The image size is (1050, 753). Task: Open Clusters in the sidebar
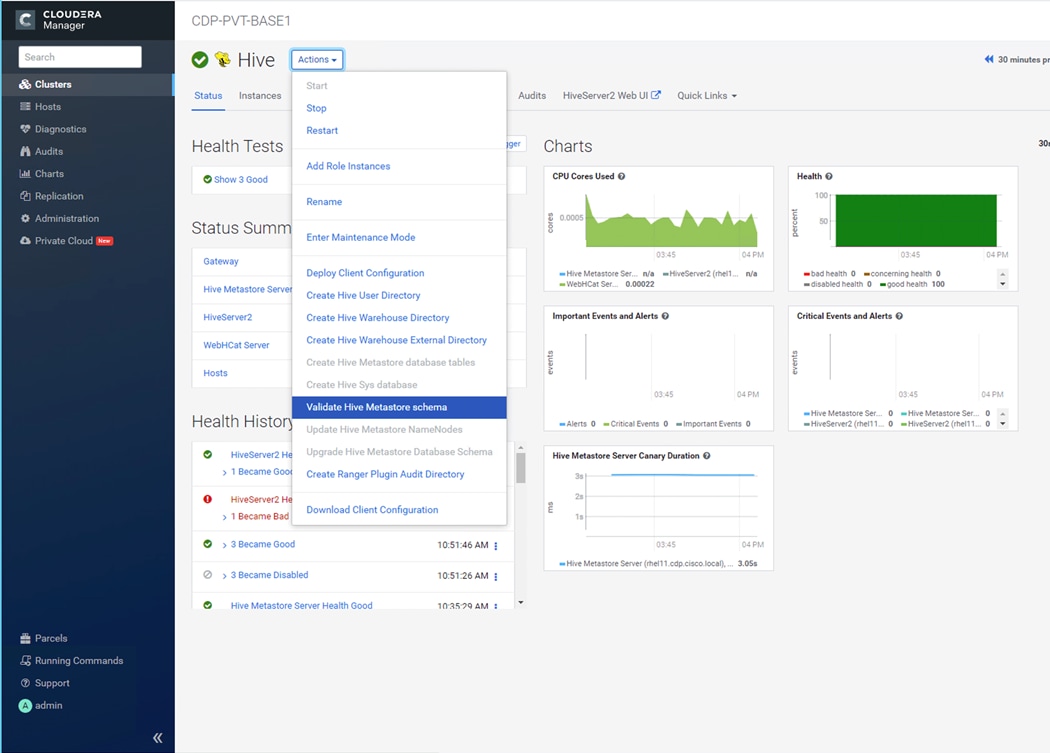point(88,84)
